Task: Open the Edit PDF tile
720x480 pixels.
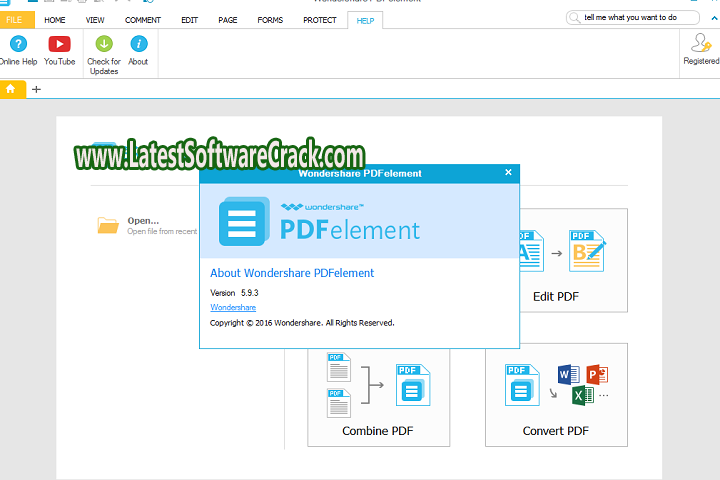Action: (556, 260)
